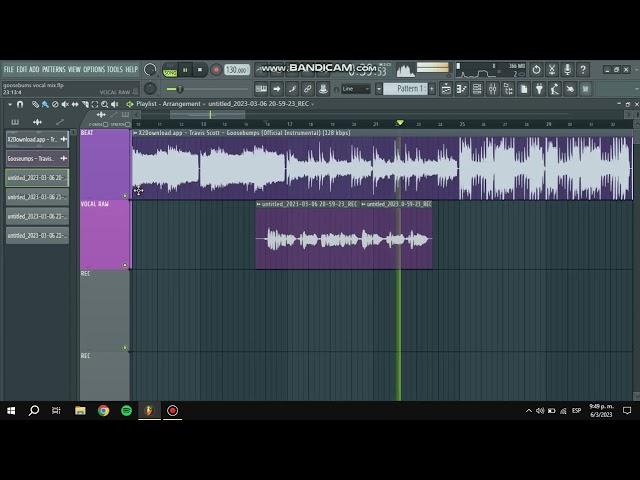640x480 pixels.
Task: Click the tempo display 130.000
Action: tap(237, 70)
